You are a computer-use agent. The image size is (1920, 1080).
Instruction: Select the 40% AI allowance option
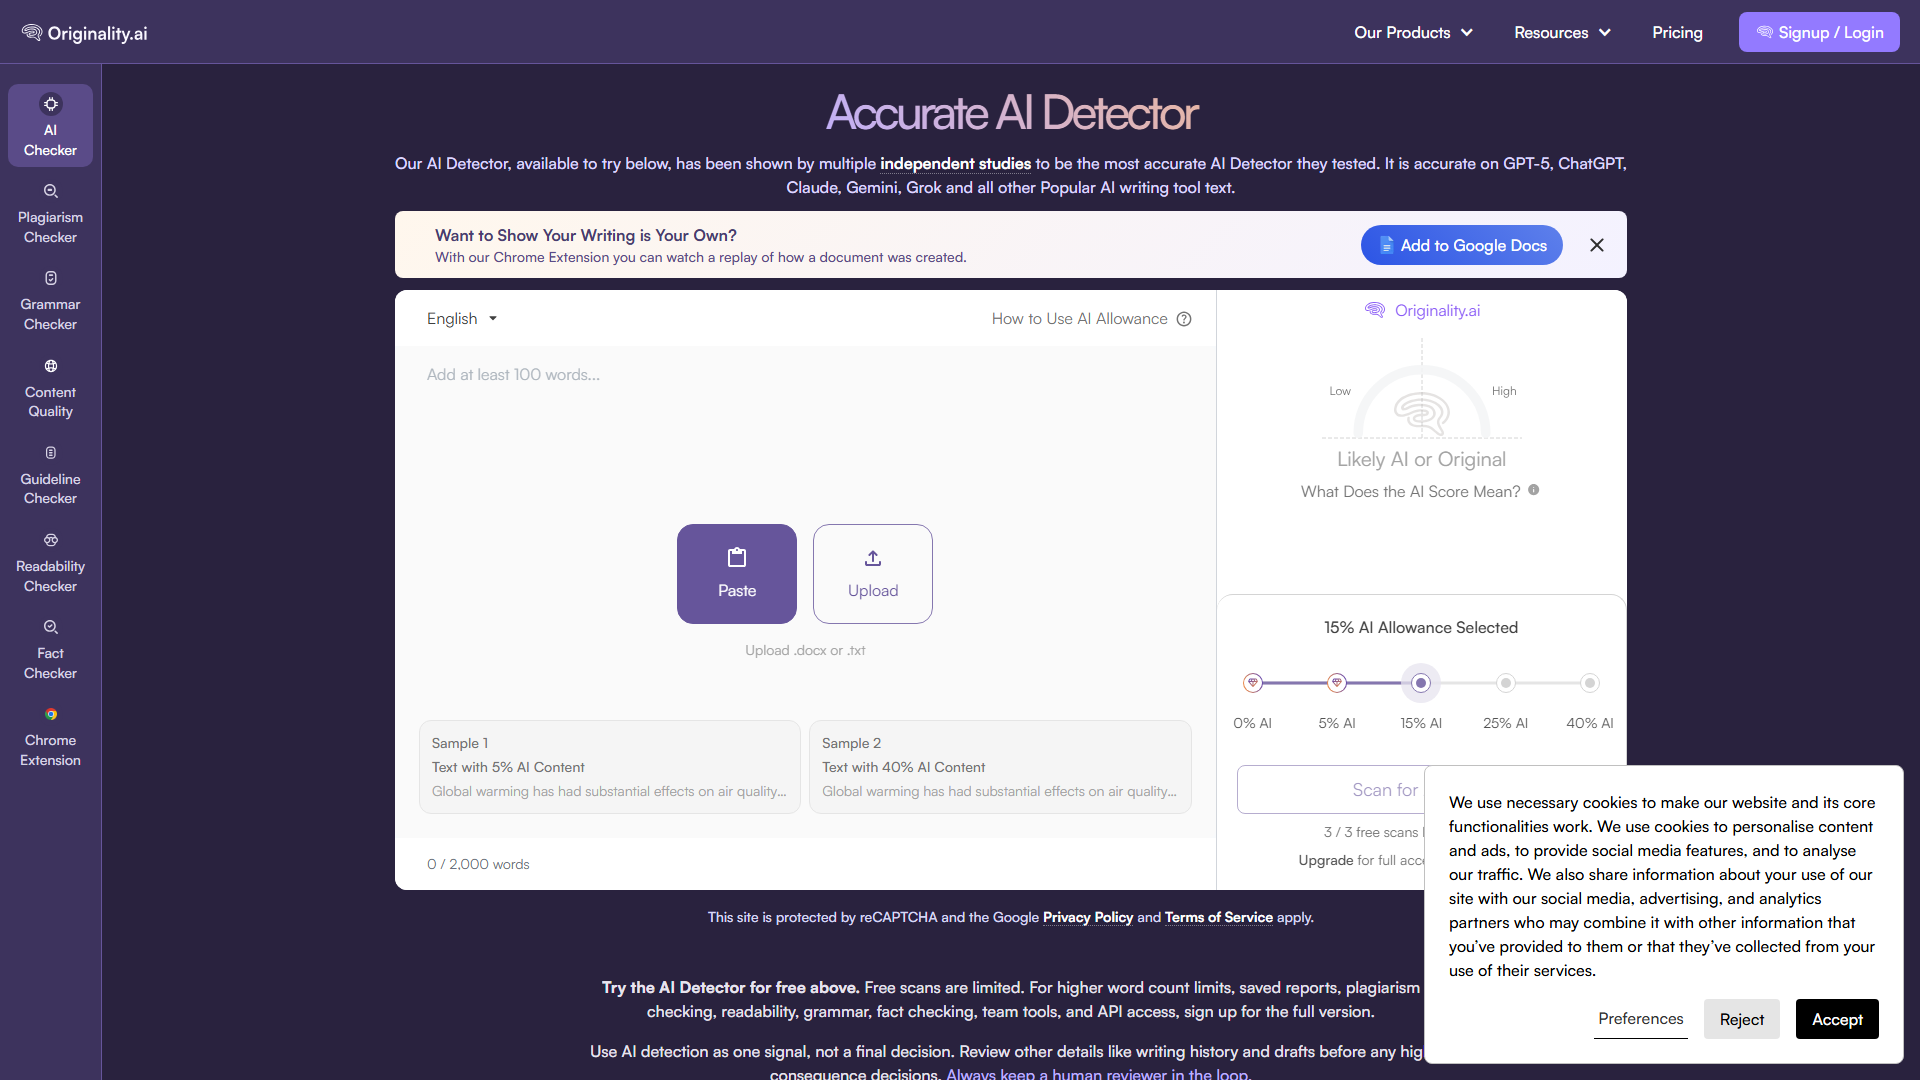(1590, 683)
